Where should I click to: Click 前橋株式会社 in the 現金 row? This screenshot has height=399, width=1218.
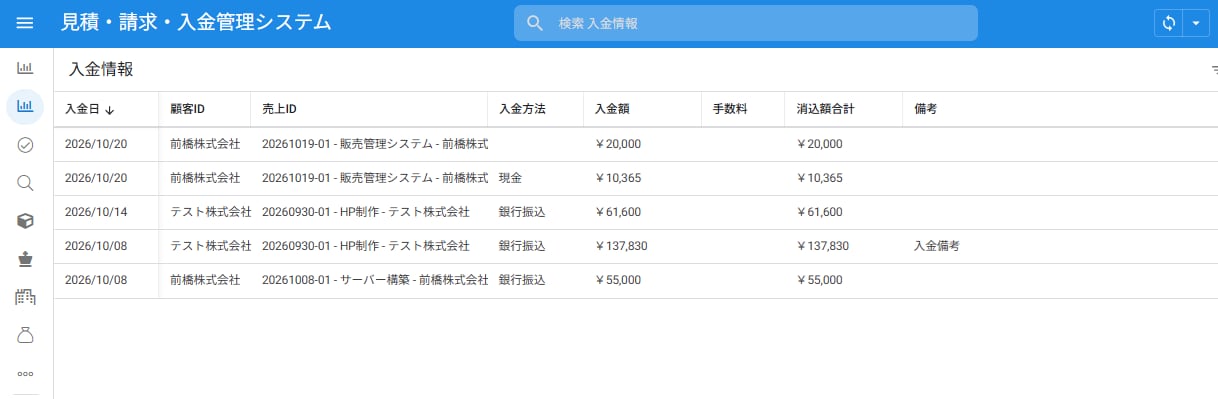[x=205, y=178]
